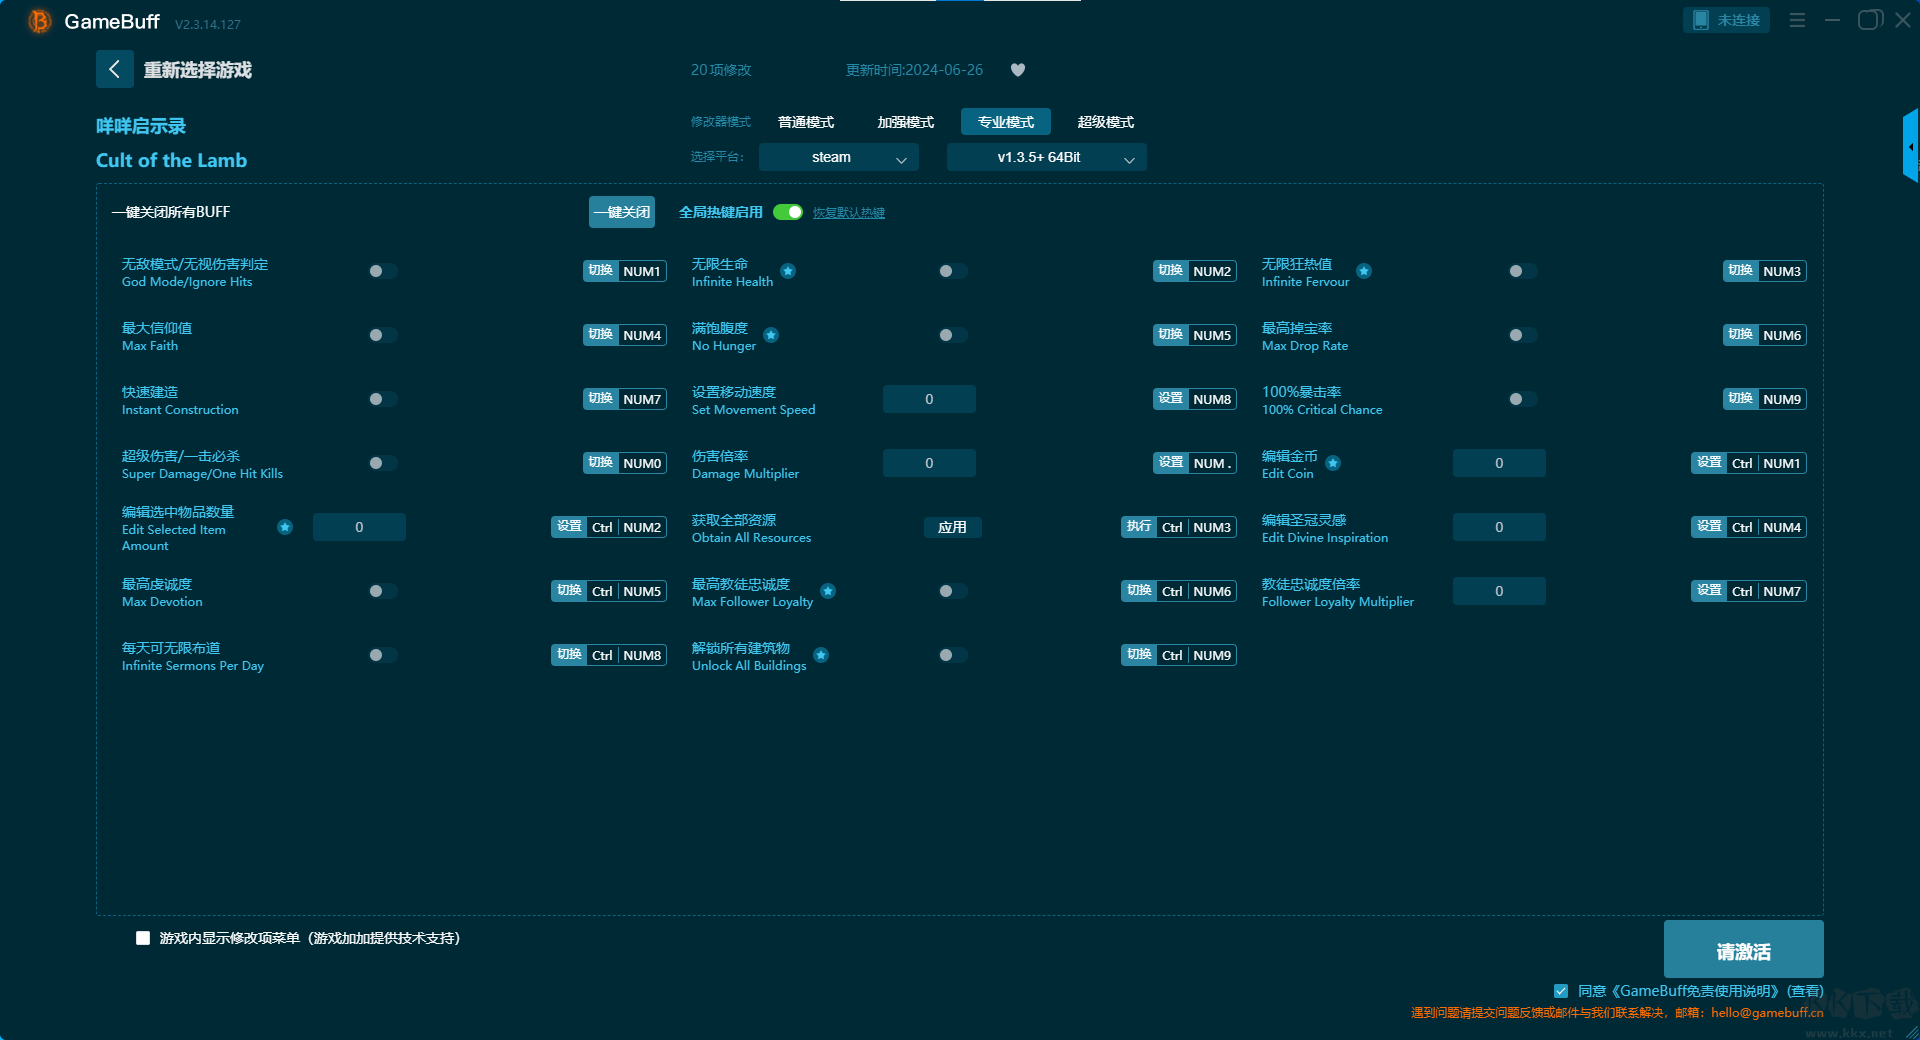Switch on Max Drop Rate
The height and width of the screenshot is (1040, 1920).
coord(1523,335)
